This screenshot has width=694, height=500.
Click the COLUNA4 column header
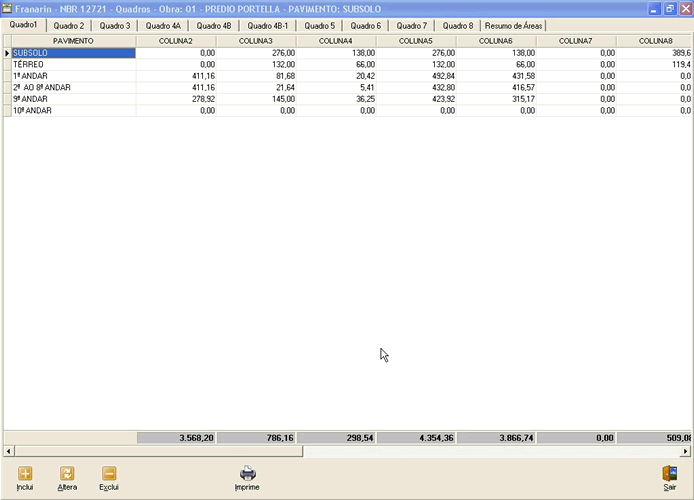335,41
